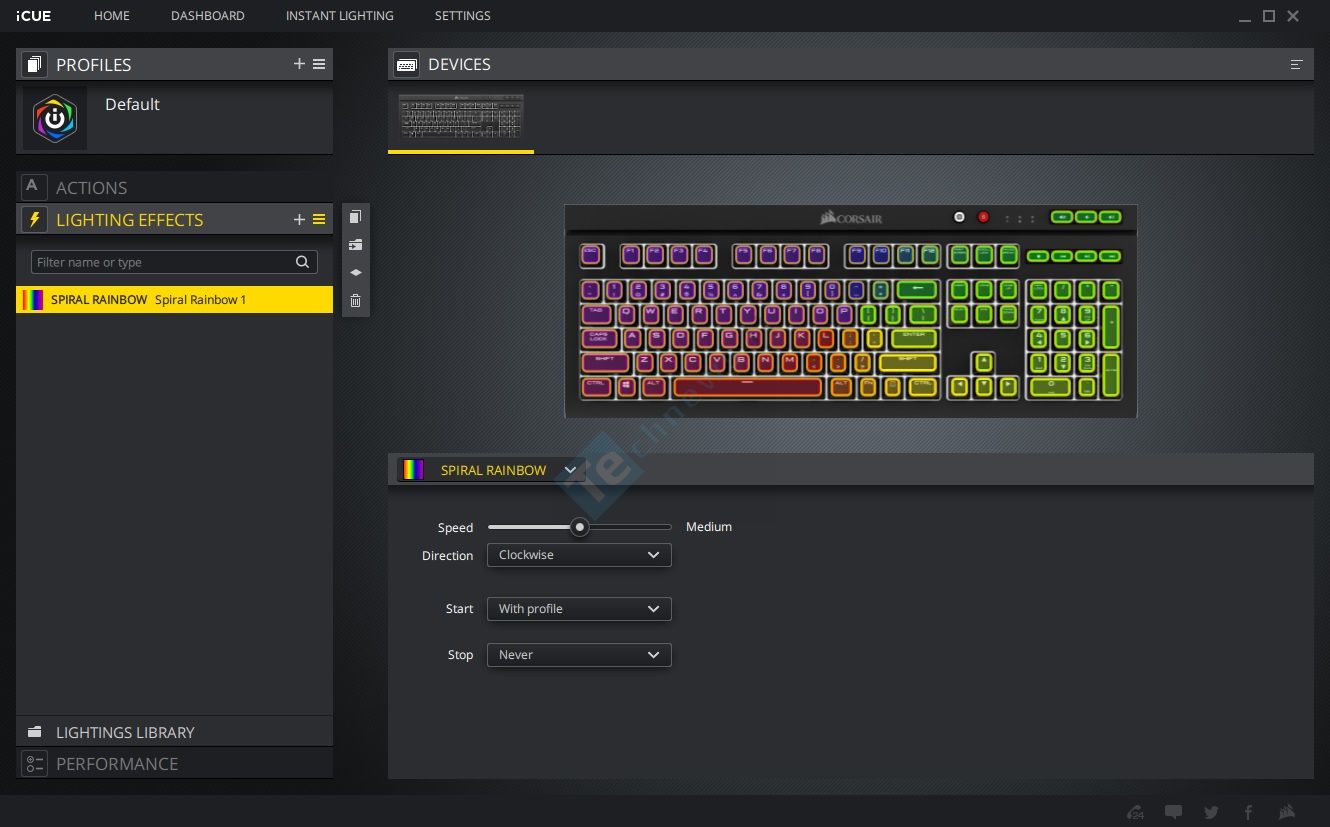Click the Caps Lock key on keyboard preview
Screen dimensions: 1330x827
598,338
